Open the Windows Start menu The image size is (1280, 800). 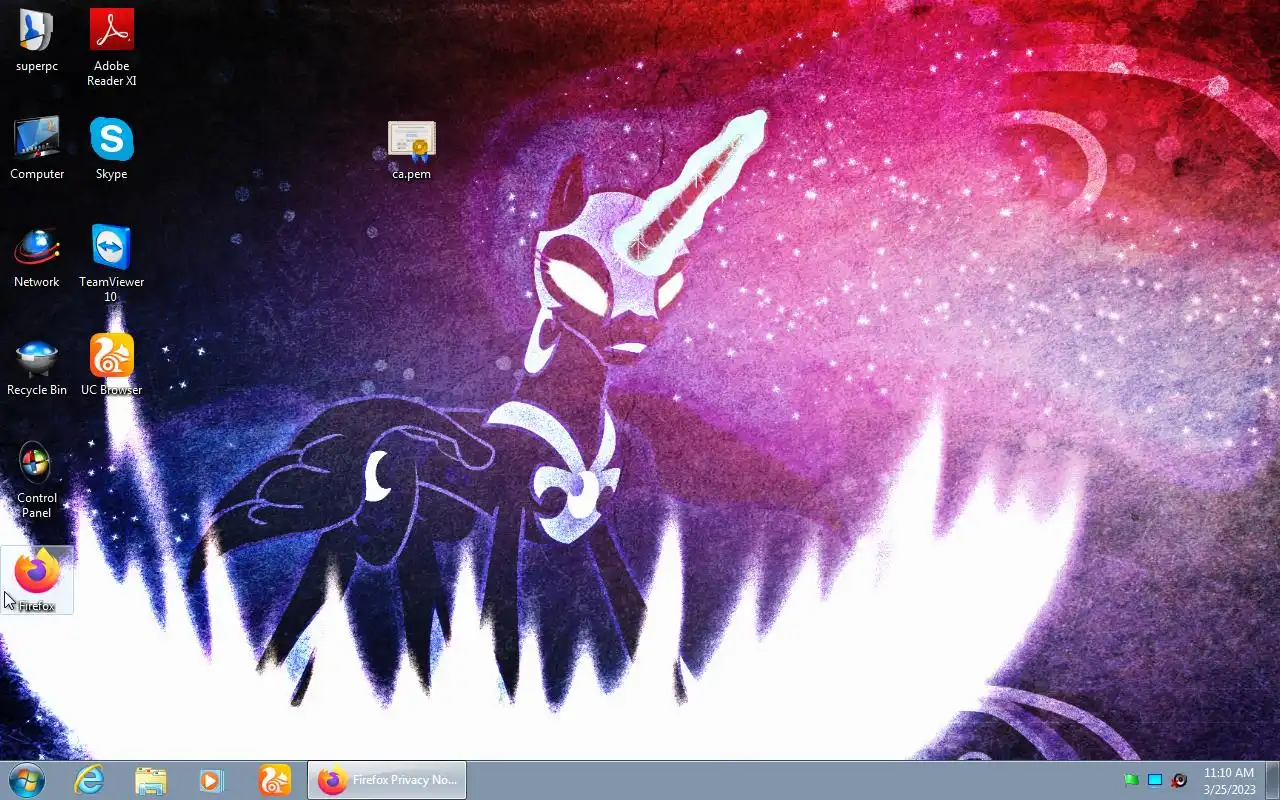point(27,780)
